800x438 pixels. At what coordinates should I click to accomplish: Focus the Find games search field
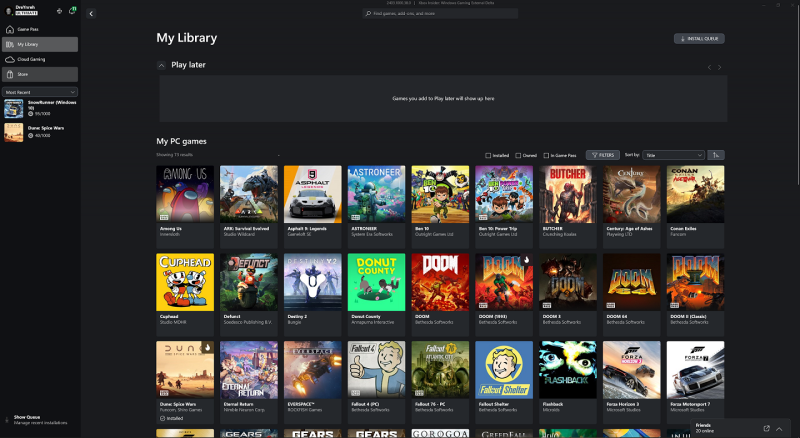[440, 14]
